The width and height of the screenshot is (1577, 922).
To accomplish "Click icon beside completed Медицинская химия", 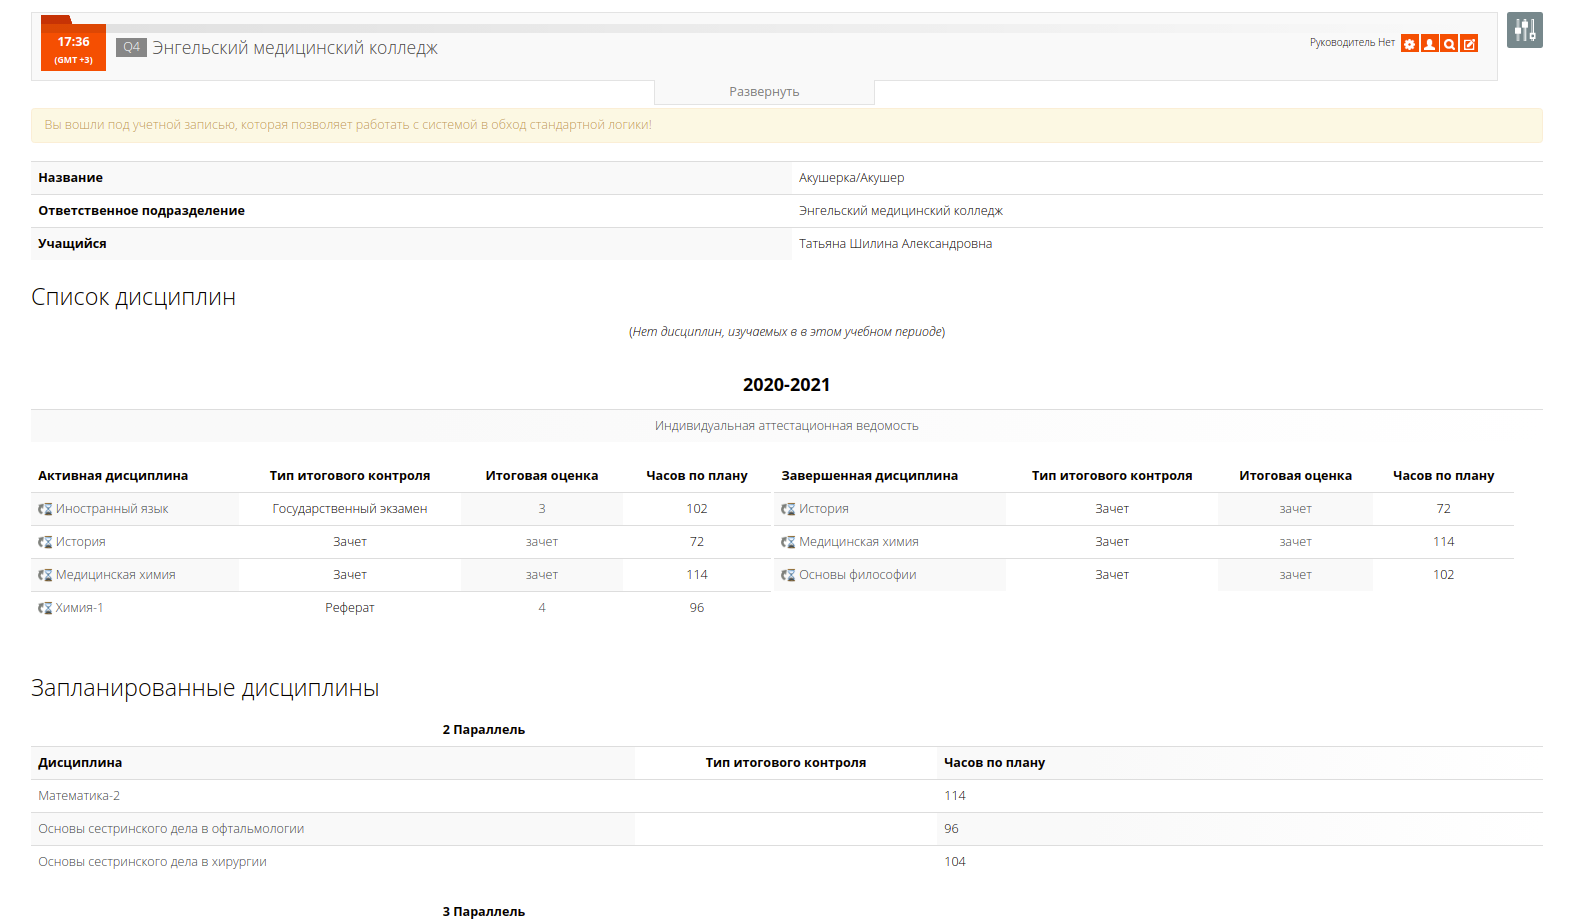I will click(788, 542).
